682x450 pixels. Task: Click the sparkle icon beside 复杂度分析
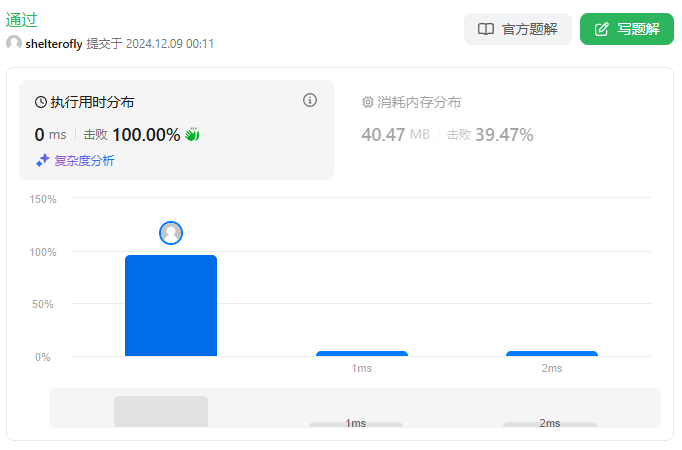(x=43, y=160)
